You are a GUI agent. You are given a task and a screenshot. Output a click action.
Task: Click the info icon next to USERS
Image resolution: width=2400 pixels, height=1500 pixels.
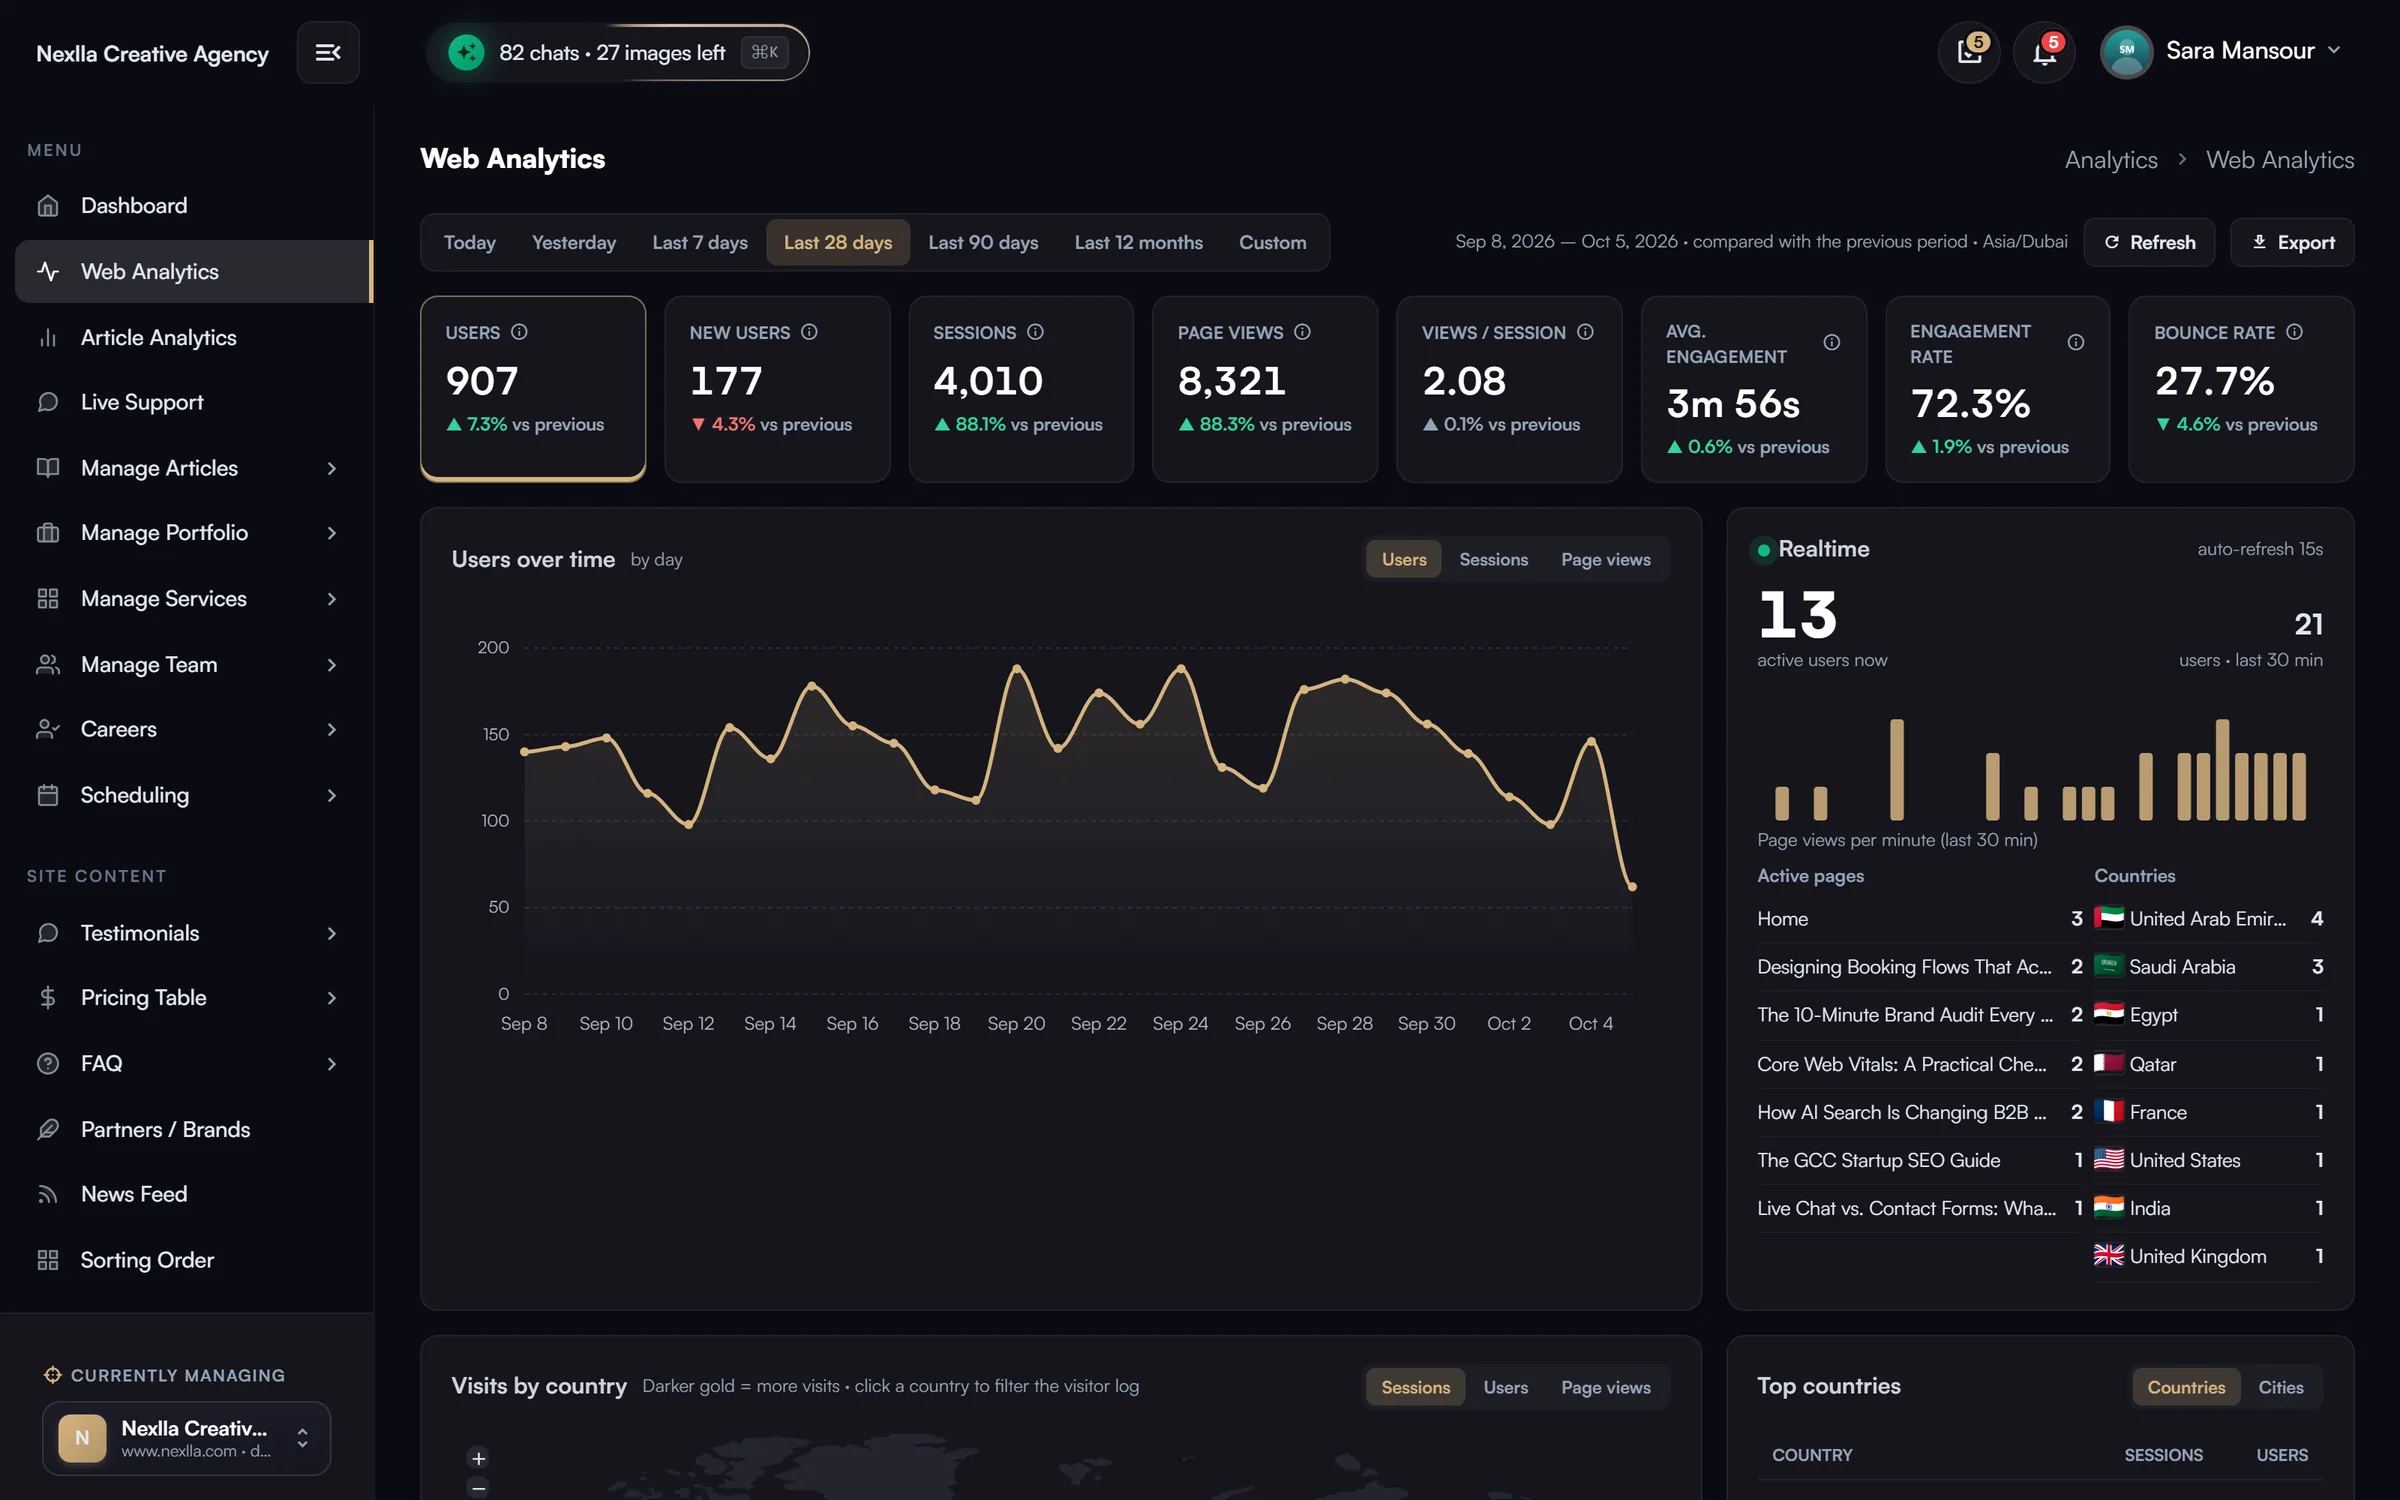tap(519, 332)
